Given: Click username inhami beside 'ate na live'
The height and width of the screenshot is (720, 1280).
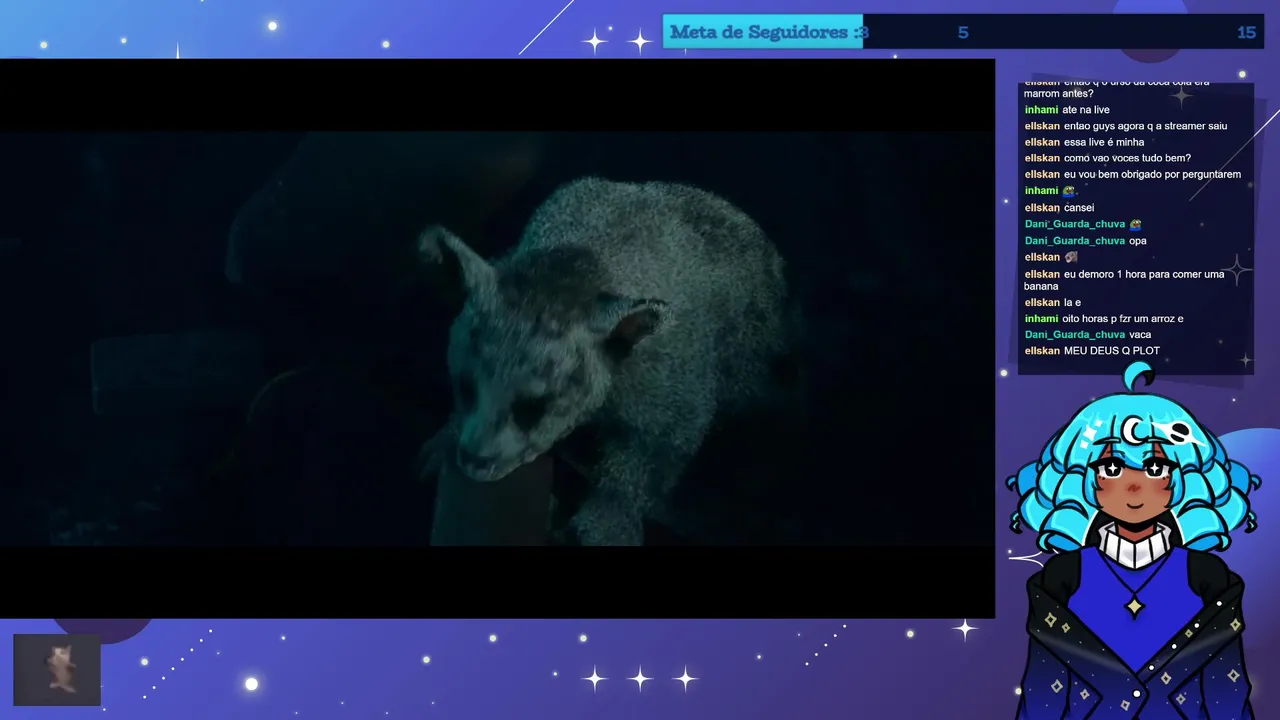Looking at the screenshot, I should (1041, 110).
